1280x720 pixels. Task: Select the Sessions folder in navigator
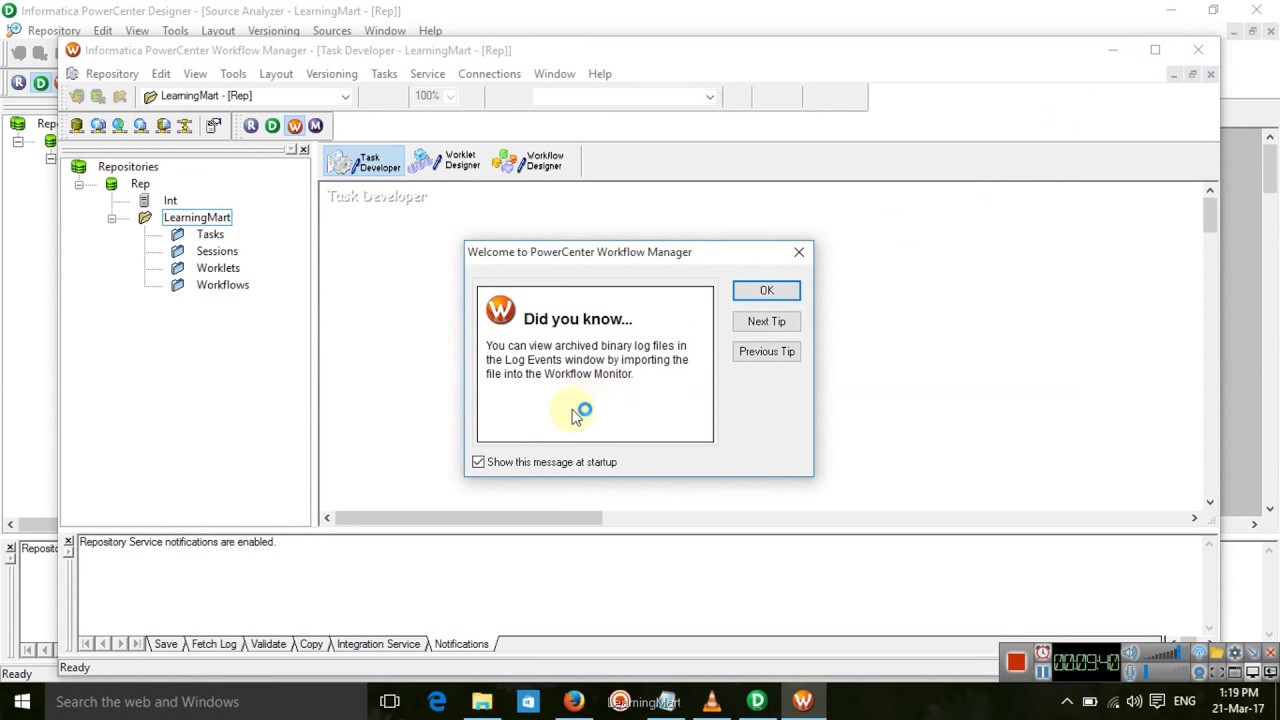(x=217, y=251)
